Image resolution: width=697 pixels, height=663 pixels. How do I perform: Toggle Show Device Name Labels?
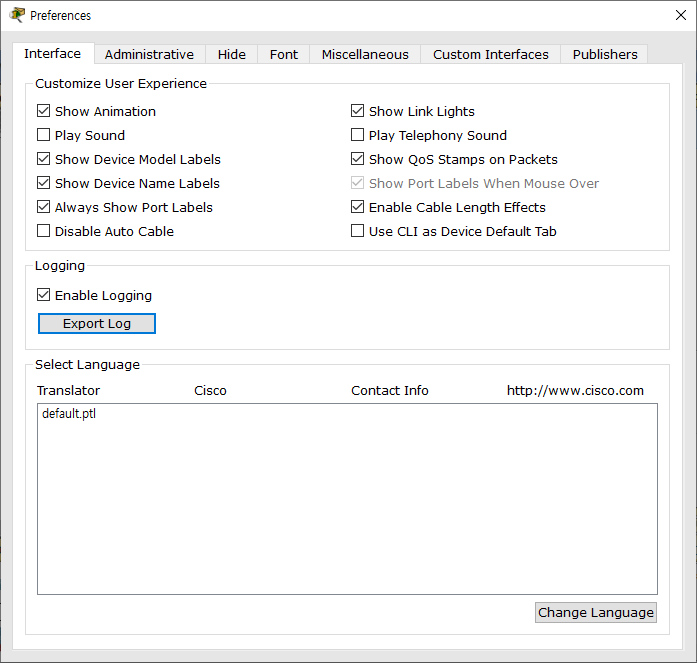click(44, 183)
